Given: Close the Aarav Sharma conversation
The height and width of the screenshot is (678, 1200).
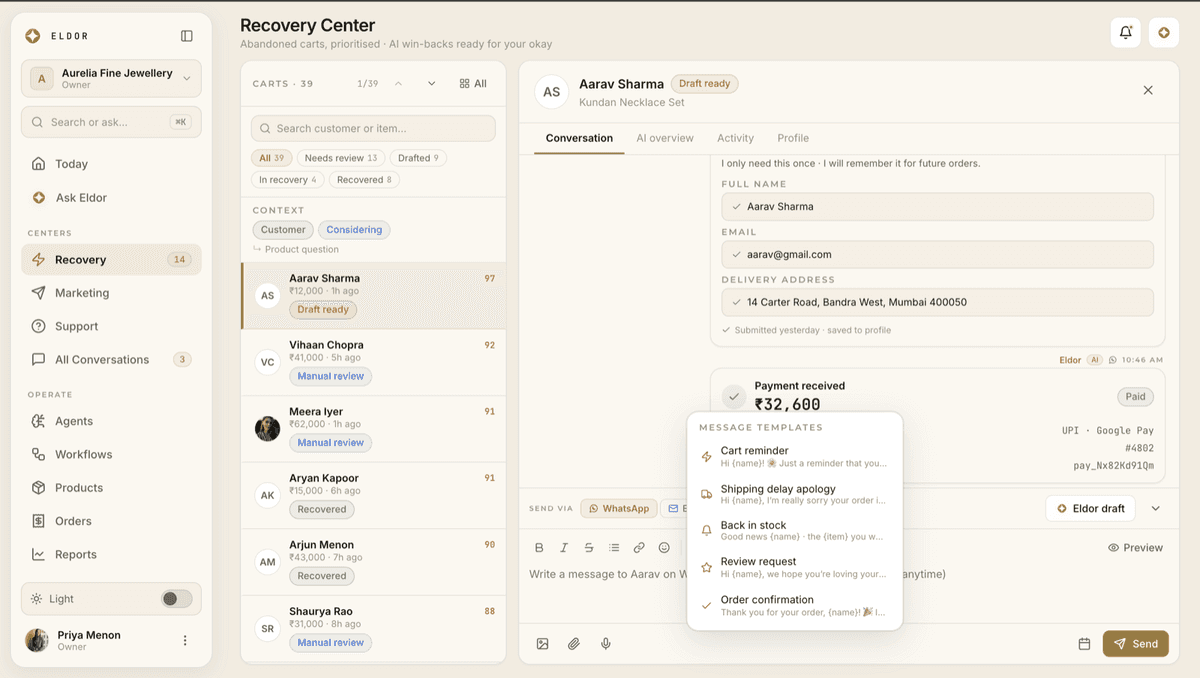Looking at the screenshot, I should [x=1148, y=90].
